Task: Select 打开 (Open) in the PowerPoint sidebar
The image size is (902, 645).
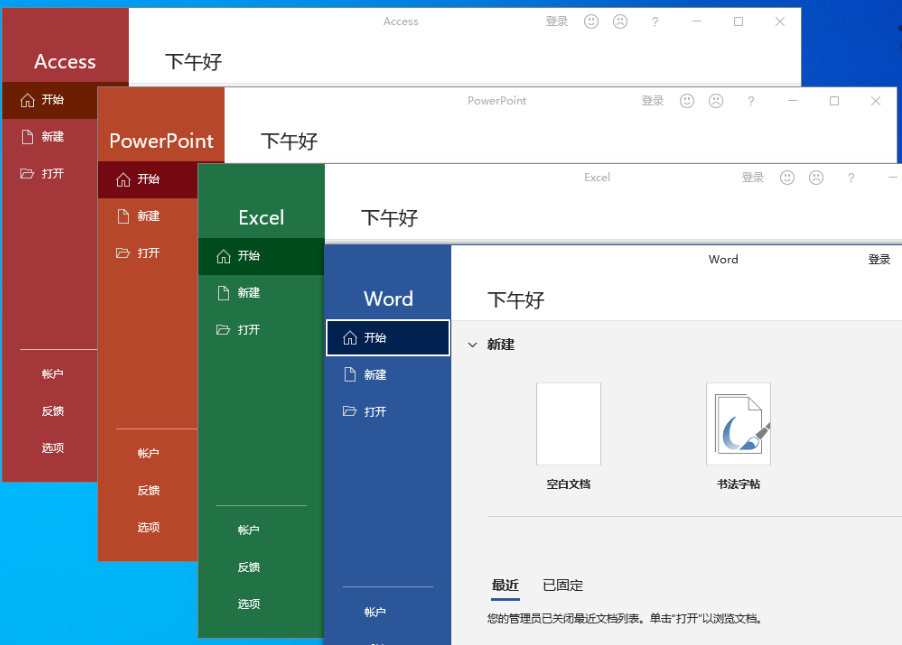Action: point(148,253)
